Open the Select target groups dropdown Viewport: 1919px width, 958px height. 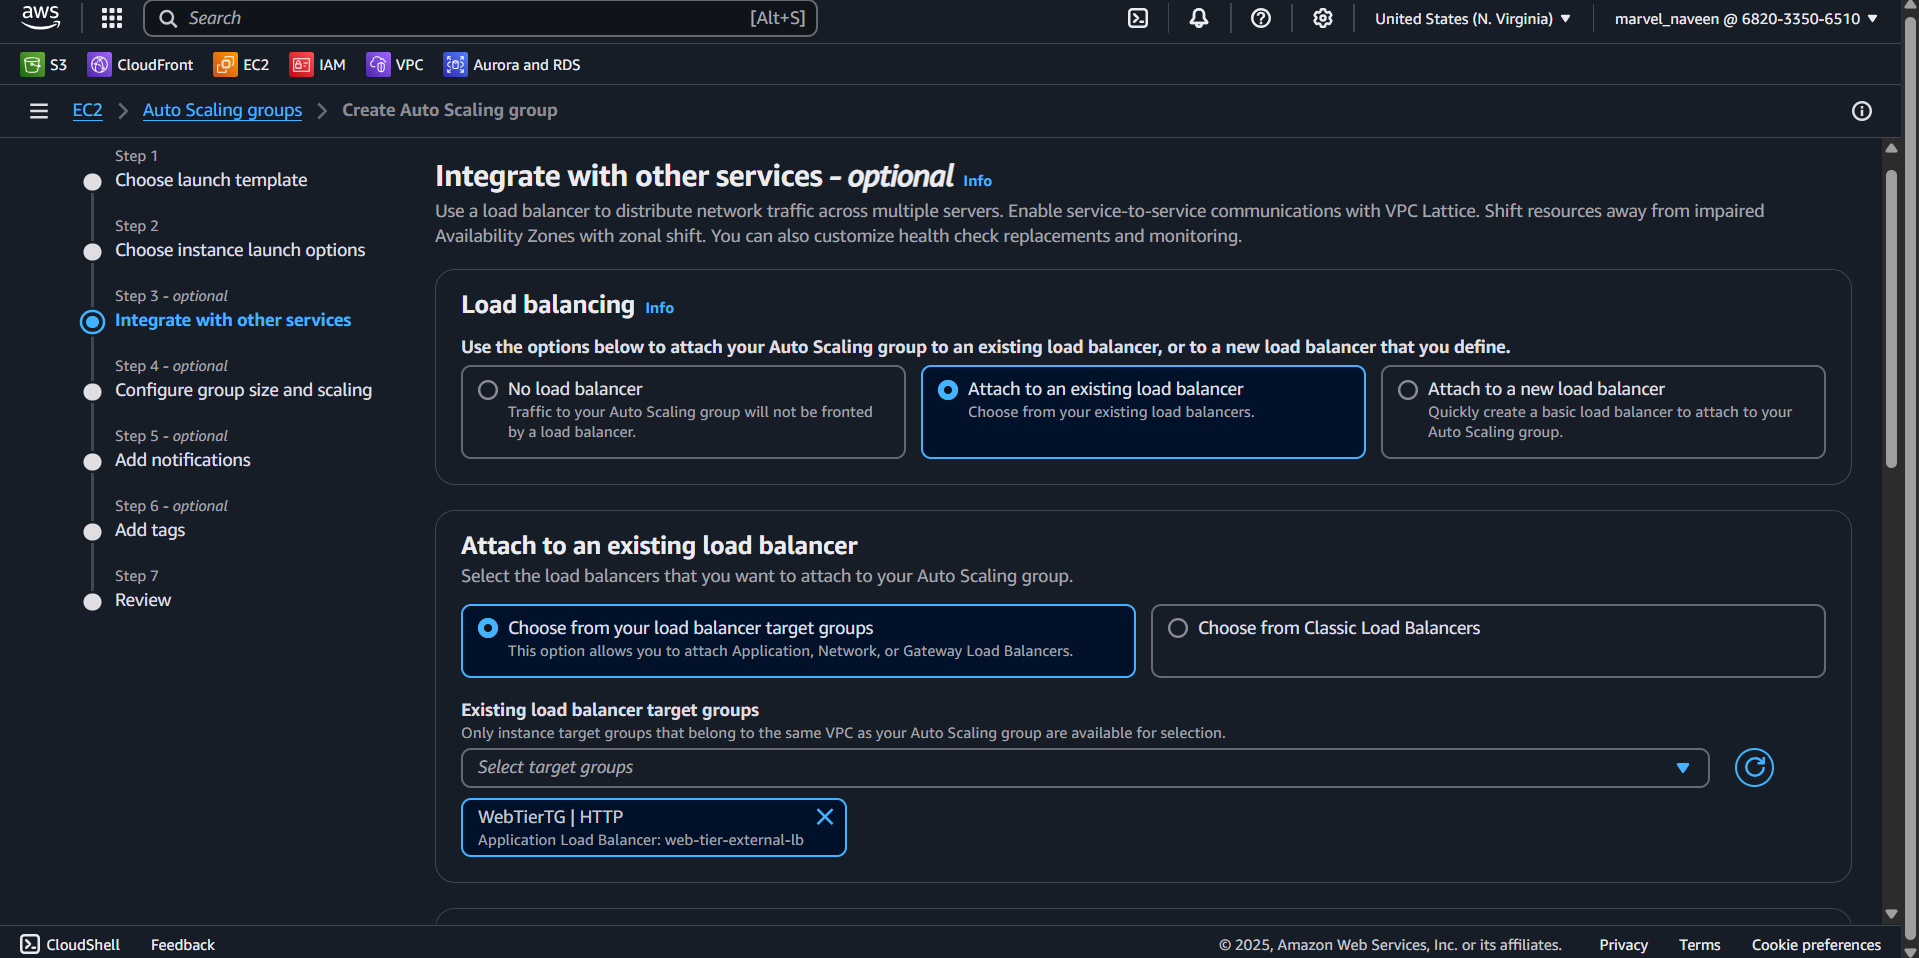click(1085, 768)
